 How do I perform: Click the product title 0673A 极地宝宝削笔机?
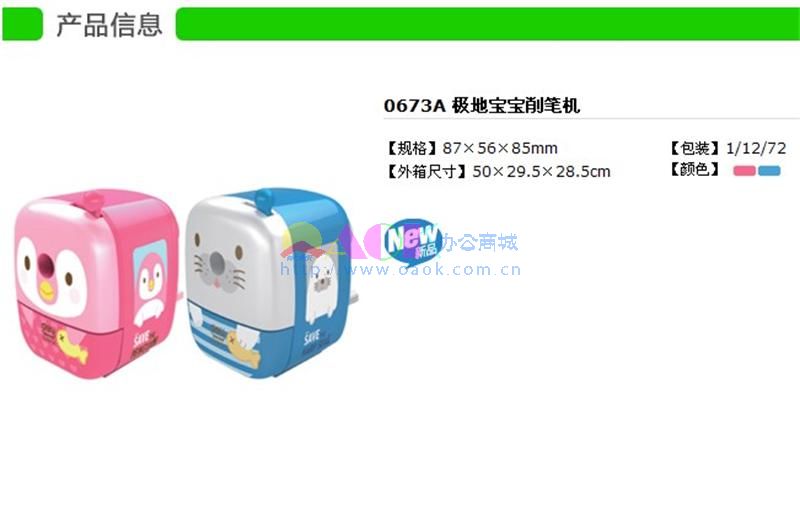[x=482, y=106]
